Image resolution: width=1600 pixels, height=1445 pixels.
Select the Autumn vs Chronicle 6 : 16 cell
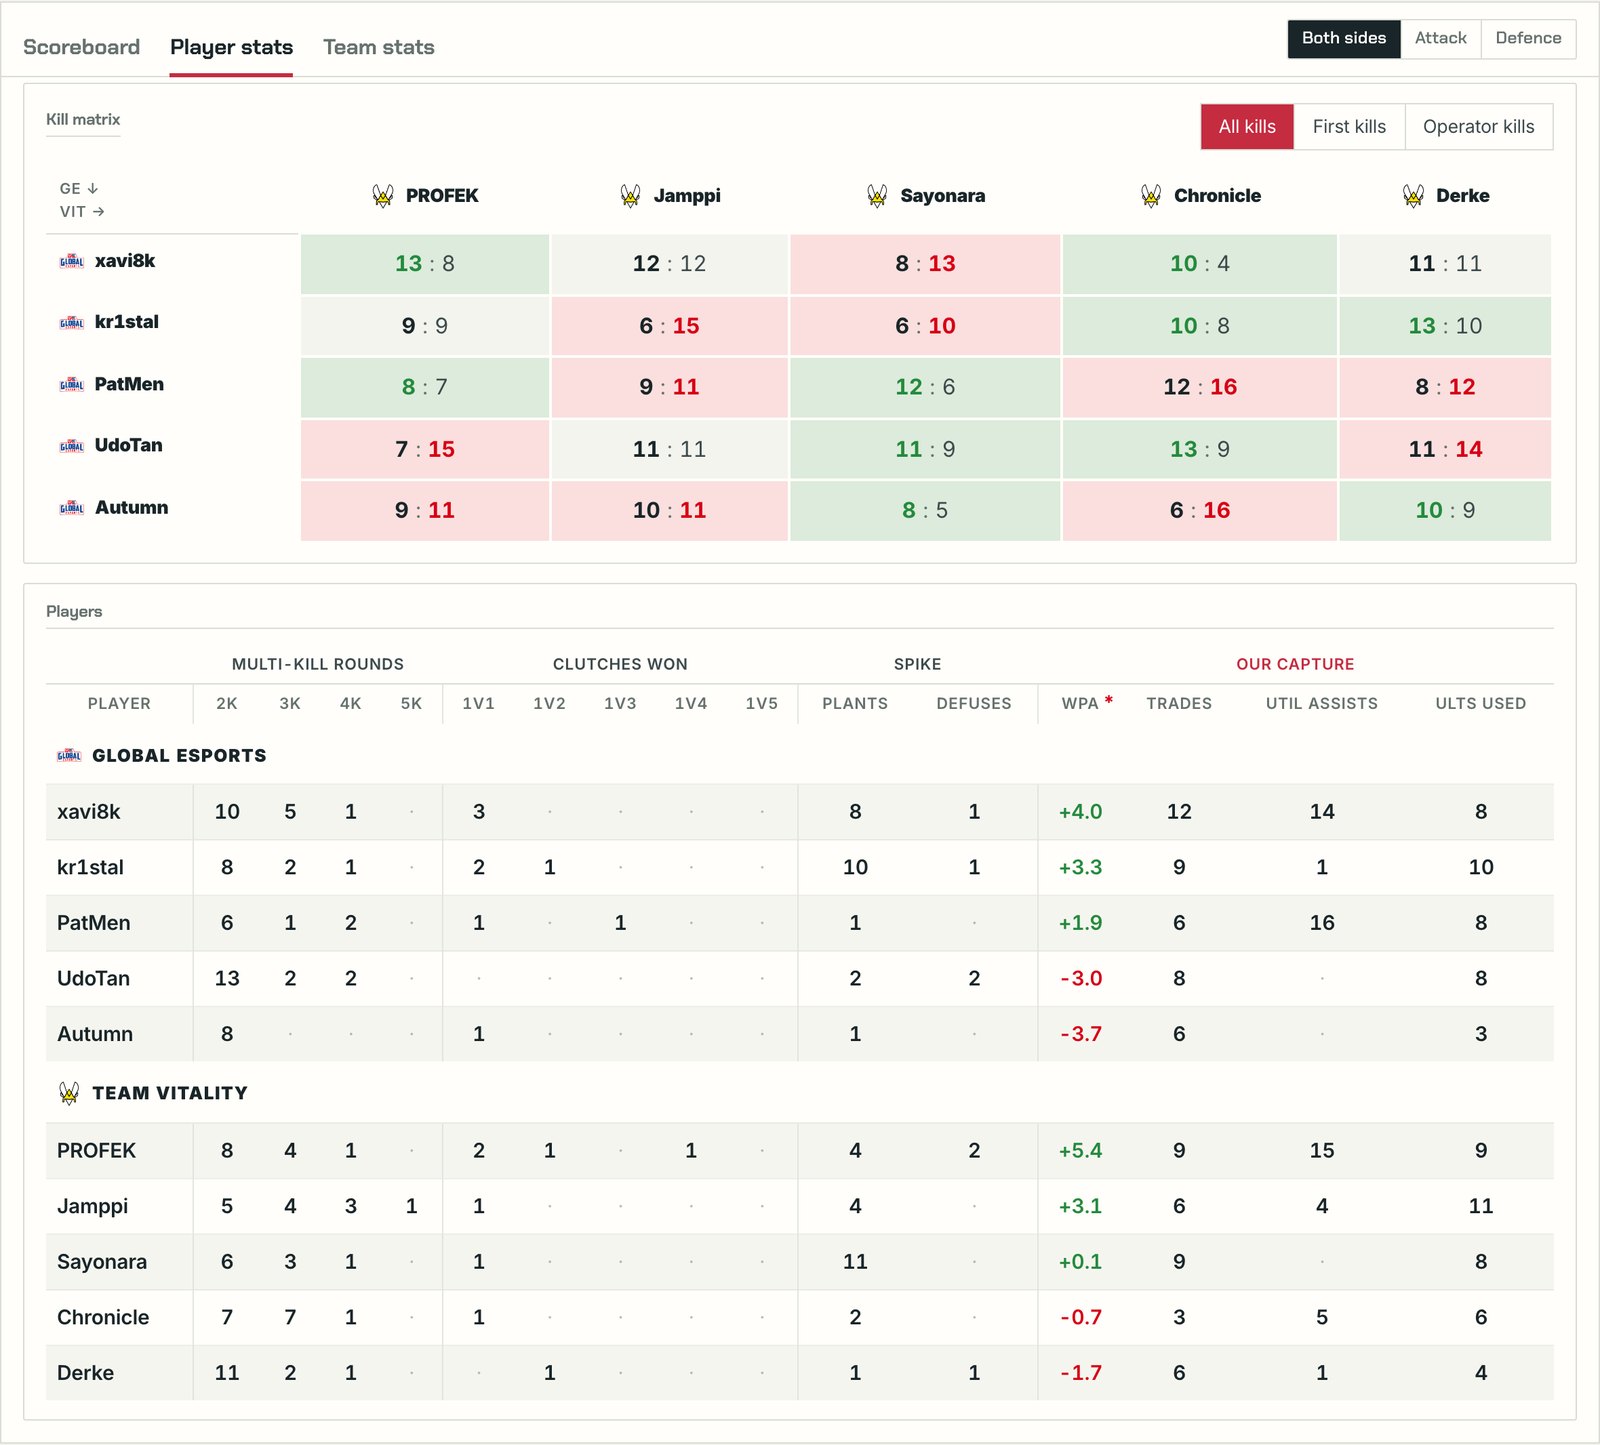(x=1200, y=511)
